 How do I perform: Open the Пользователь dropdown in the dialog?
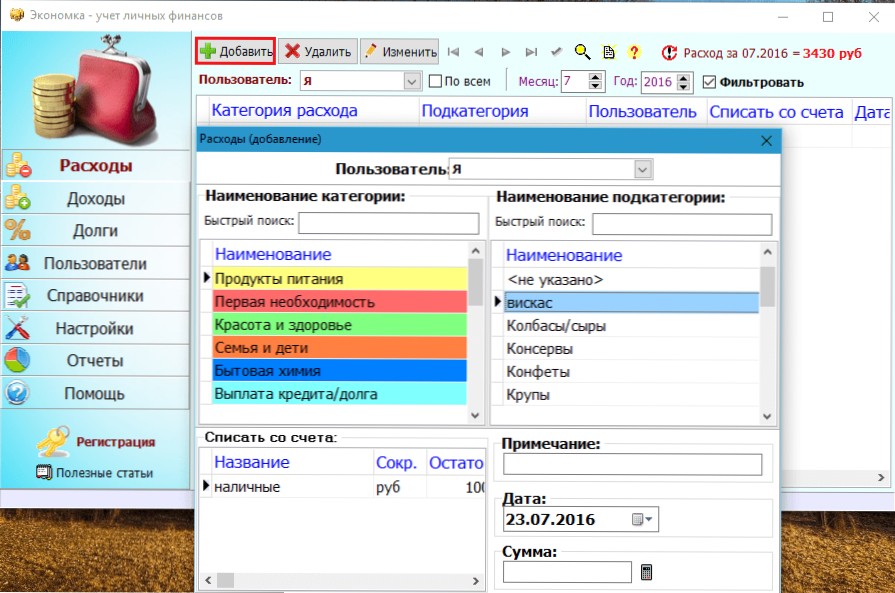point(643,169)
